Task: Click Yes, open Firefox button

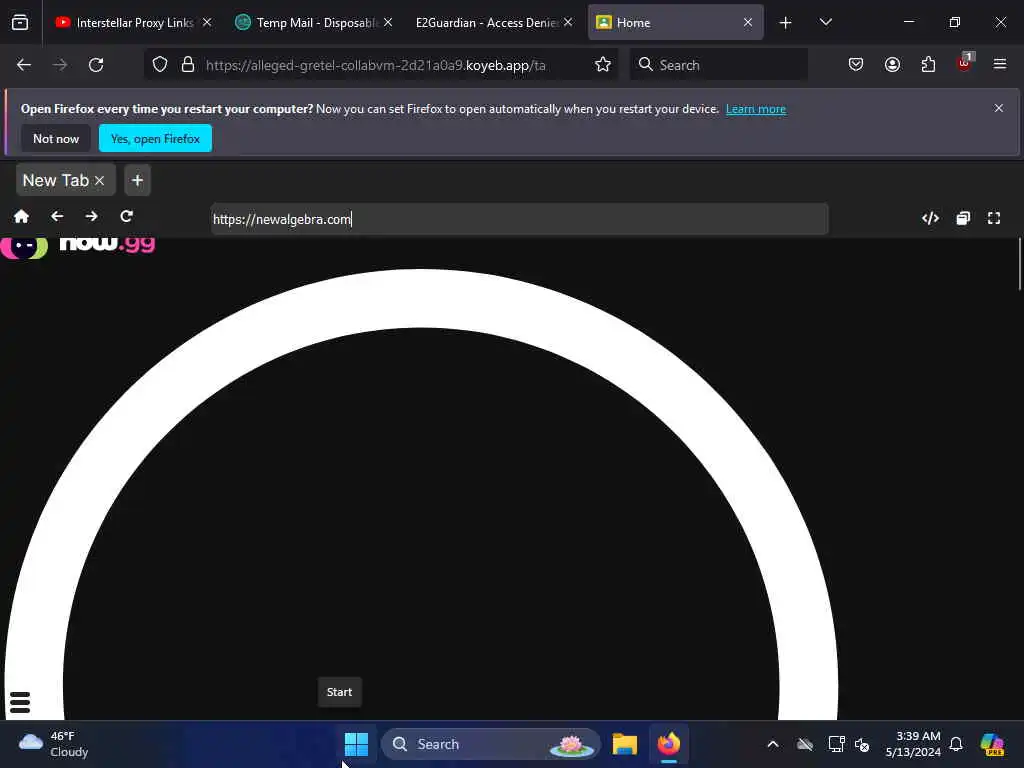Action: 155,138
